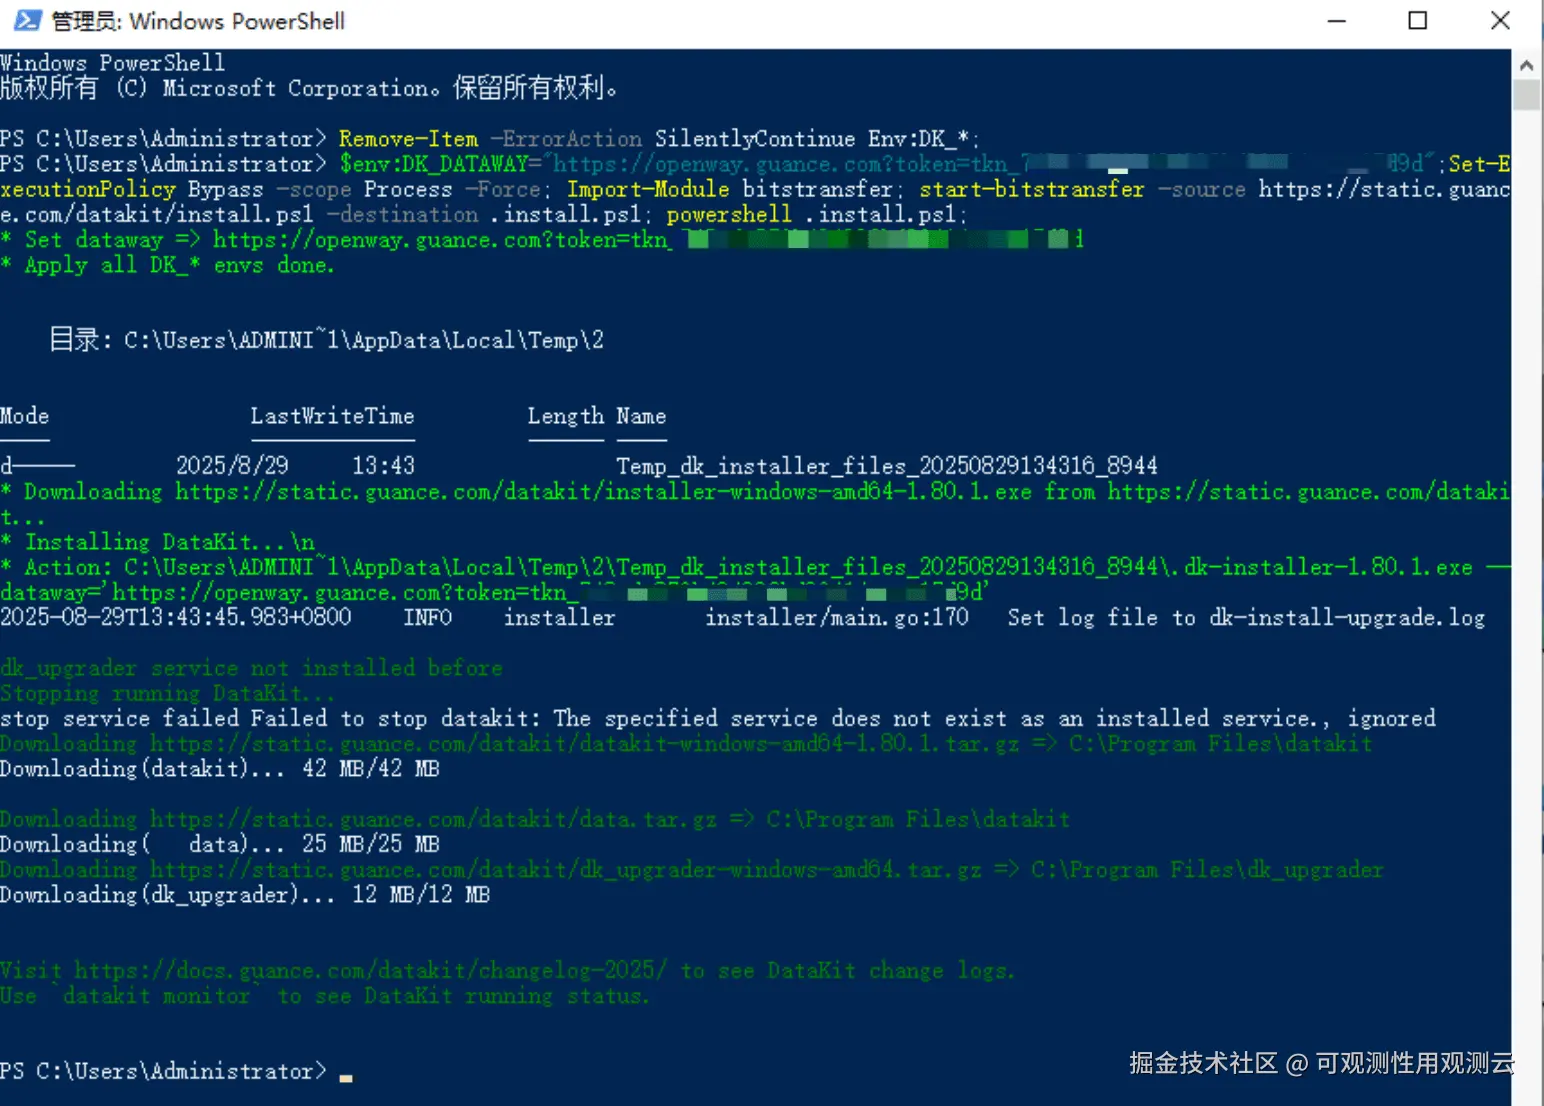The image size is (1544, 1106).
Task: Close the Windows PowerShell window
Action: (x=1500, y=21)
